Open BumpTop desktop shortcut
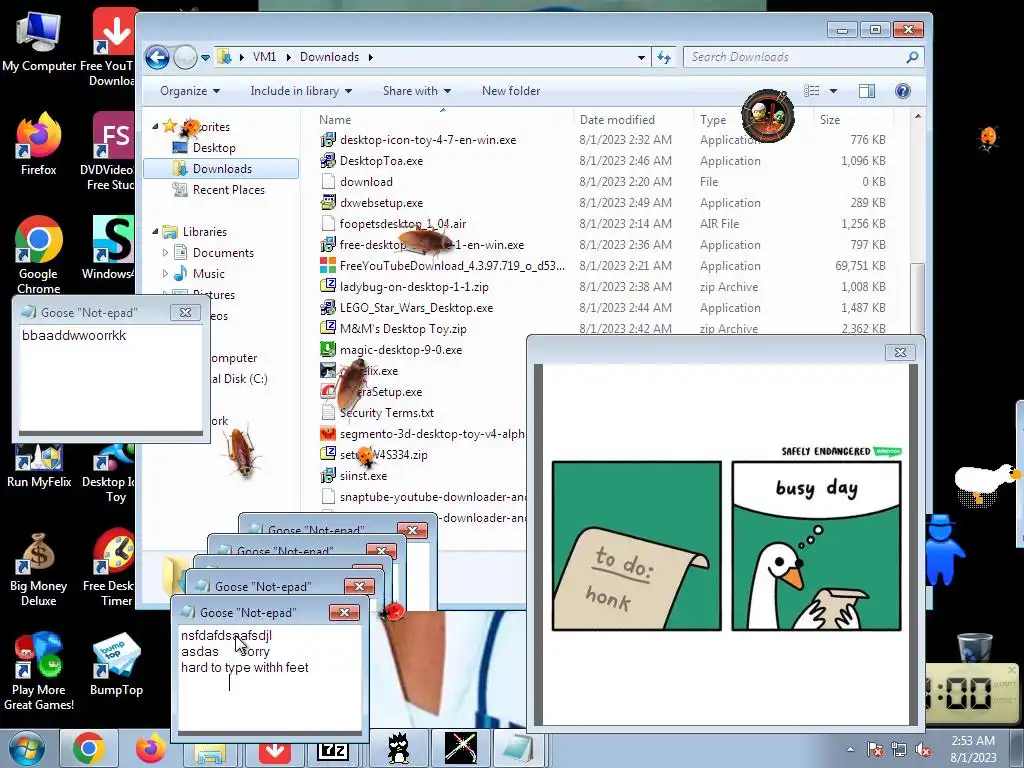Image resolution: width=1024 pixels, height=768 pixels. (x=116, y=664)
